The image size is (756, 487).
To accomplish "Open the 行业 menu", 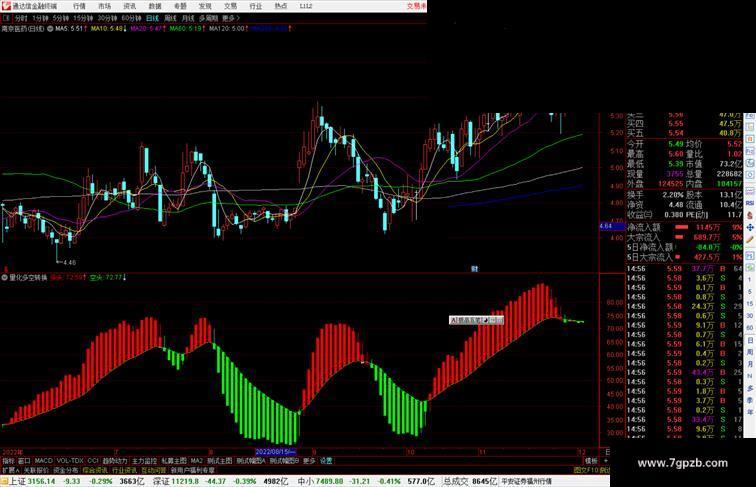I will click(x=256, y=6).
